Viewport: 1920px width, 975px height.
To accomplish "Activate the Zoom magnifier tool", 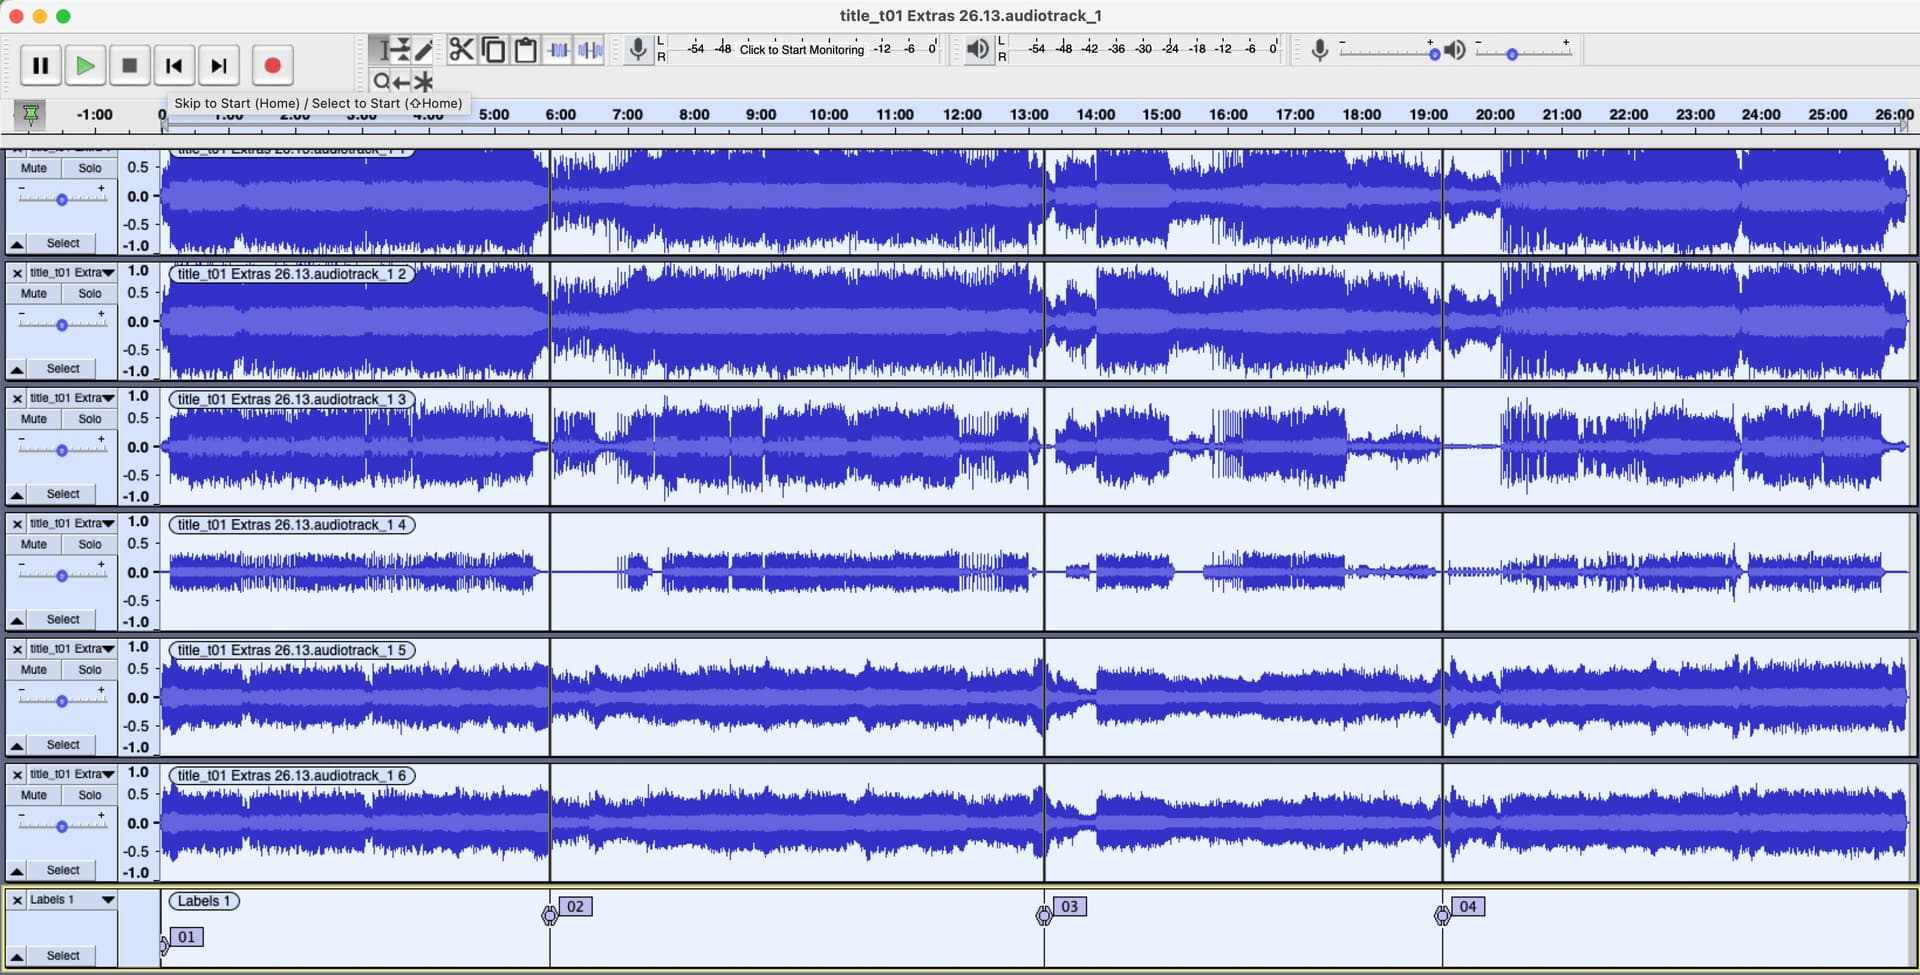I will [381, 82].
